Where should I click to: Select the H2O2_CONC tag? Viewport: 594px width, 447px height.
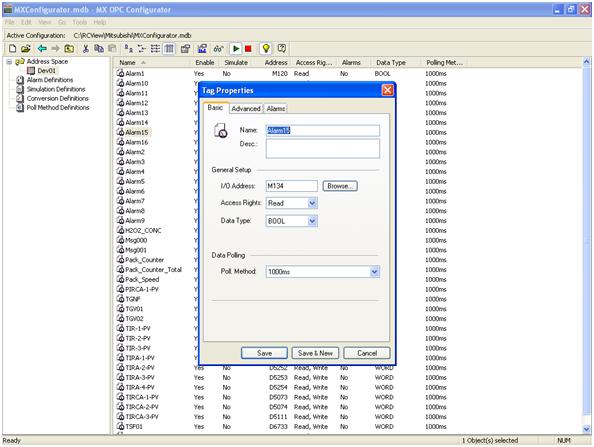143,230
